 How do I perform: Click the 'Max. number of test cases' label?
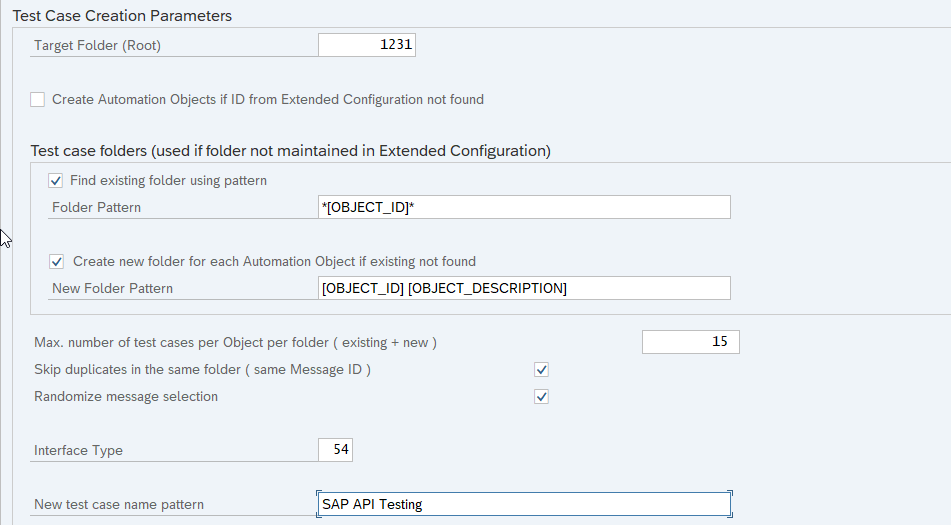click(235, 343)
